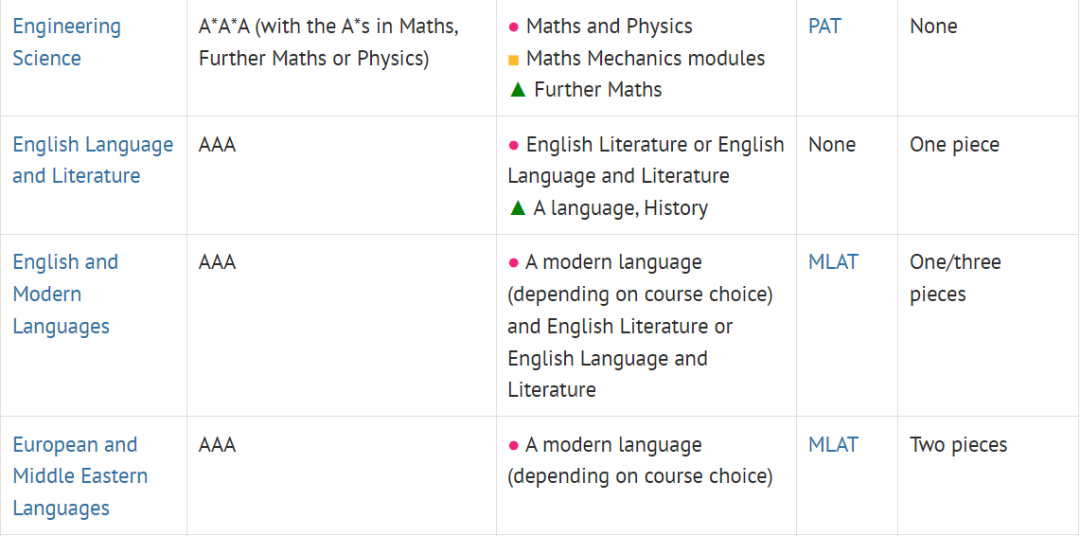Click pink circle beside Maths and Physics
Viewport: 1080px width, 536px height.
pyautogui.click(x=513, y=27)
